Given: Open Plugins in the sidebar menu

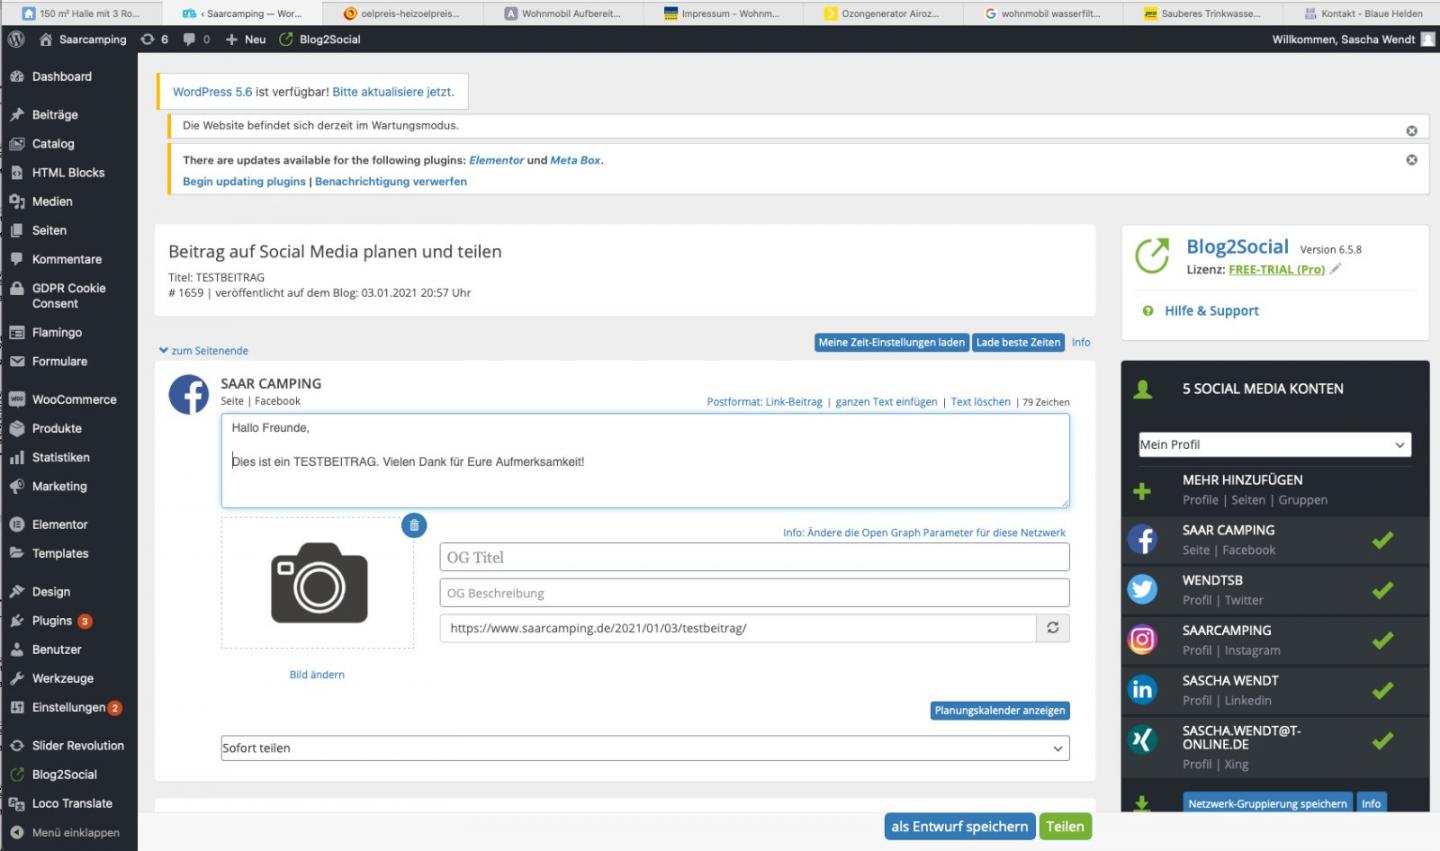Looking at the screenshot, I should [52, 621].
